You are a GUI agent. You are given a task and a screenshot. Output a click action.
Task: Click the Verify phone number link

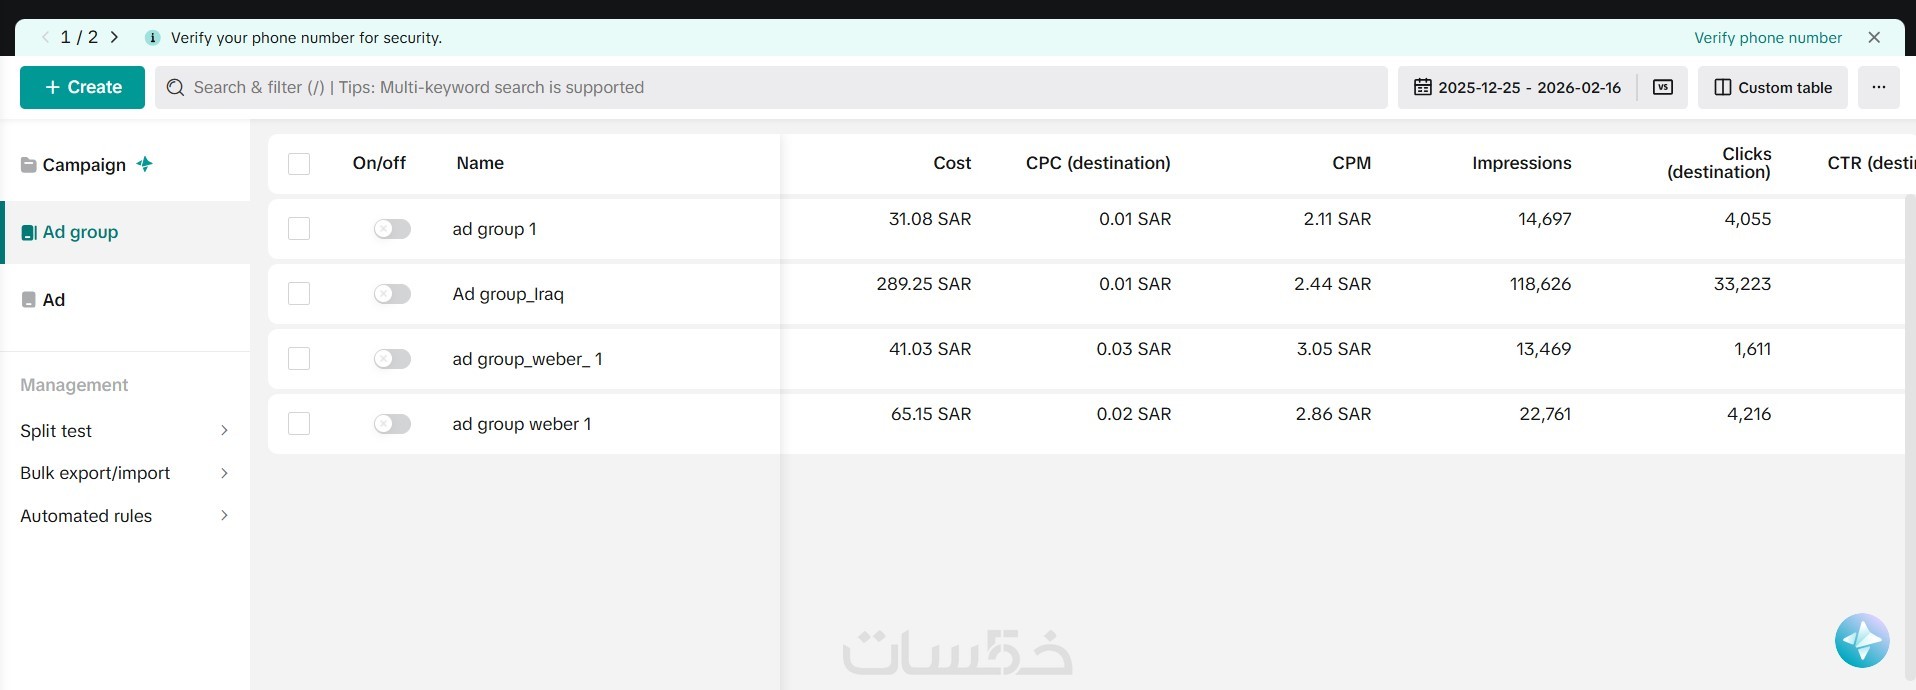pyautogui.click(x=1767, y=38)
